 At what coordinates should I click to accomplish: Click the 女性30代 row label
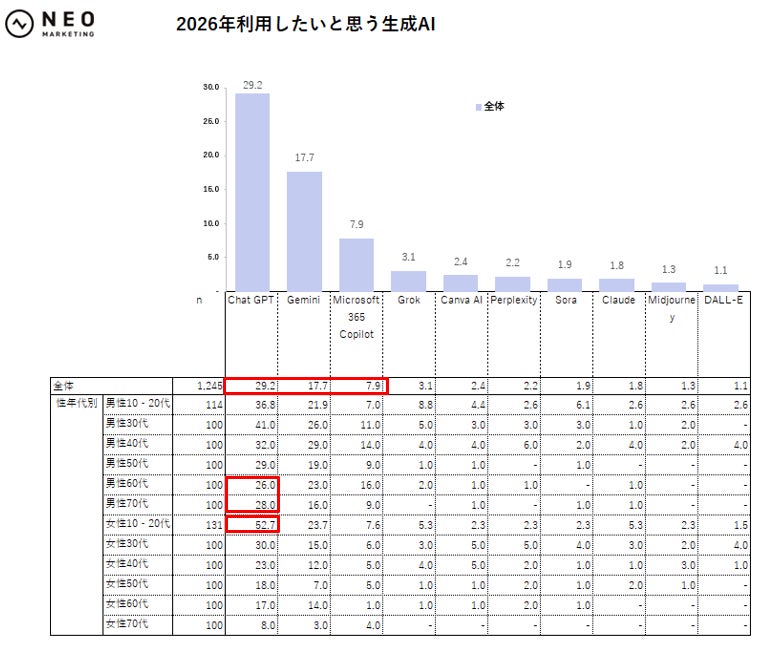[x=127, y=544]
